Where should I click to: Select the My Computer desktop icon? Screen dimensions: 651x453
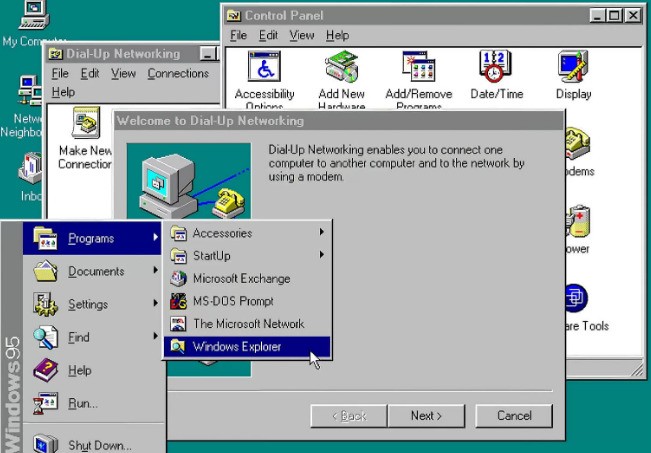(34, 15)
